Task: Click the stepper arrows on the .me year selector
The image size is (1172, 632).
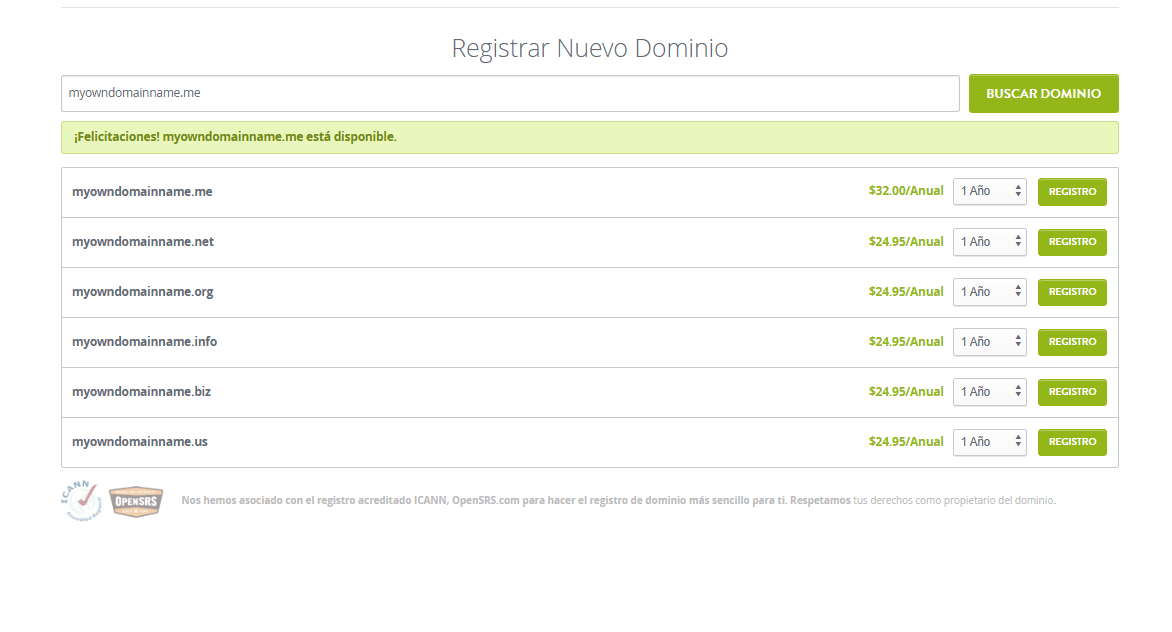Action: point(1017,191)
